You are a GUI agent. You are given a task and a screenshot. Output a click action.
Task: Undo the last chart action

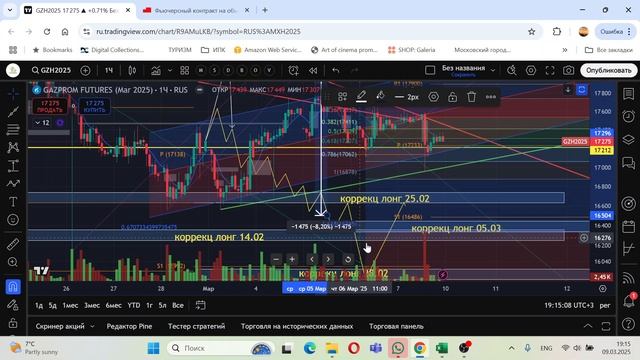tap(336, 70)
